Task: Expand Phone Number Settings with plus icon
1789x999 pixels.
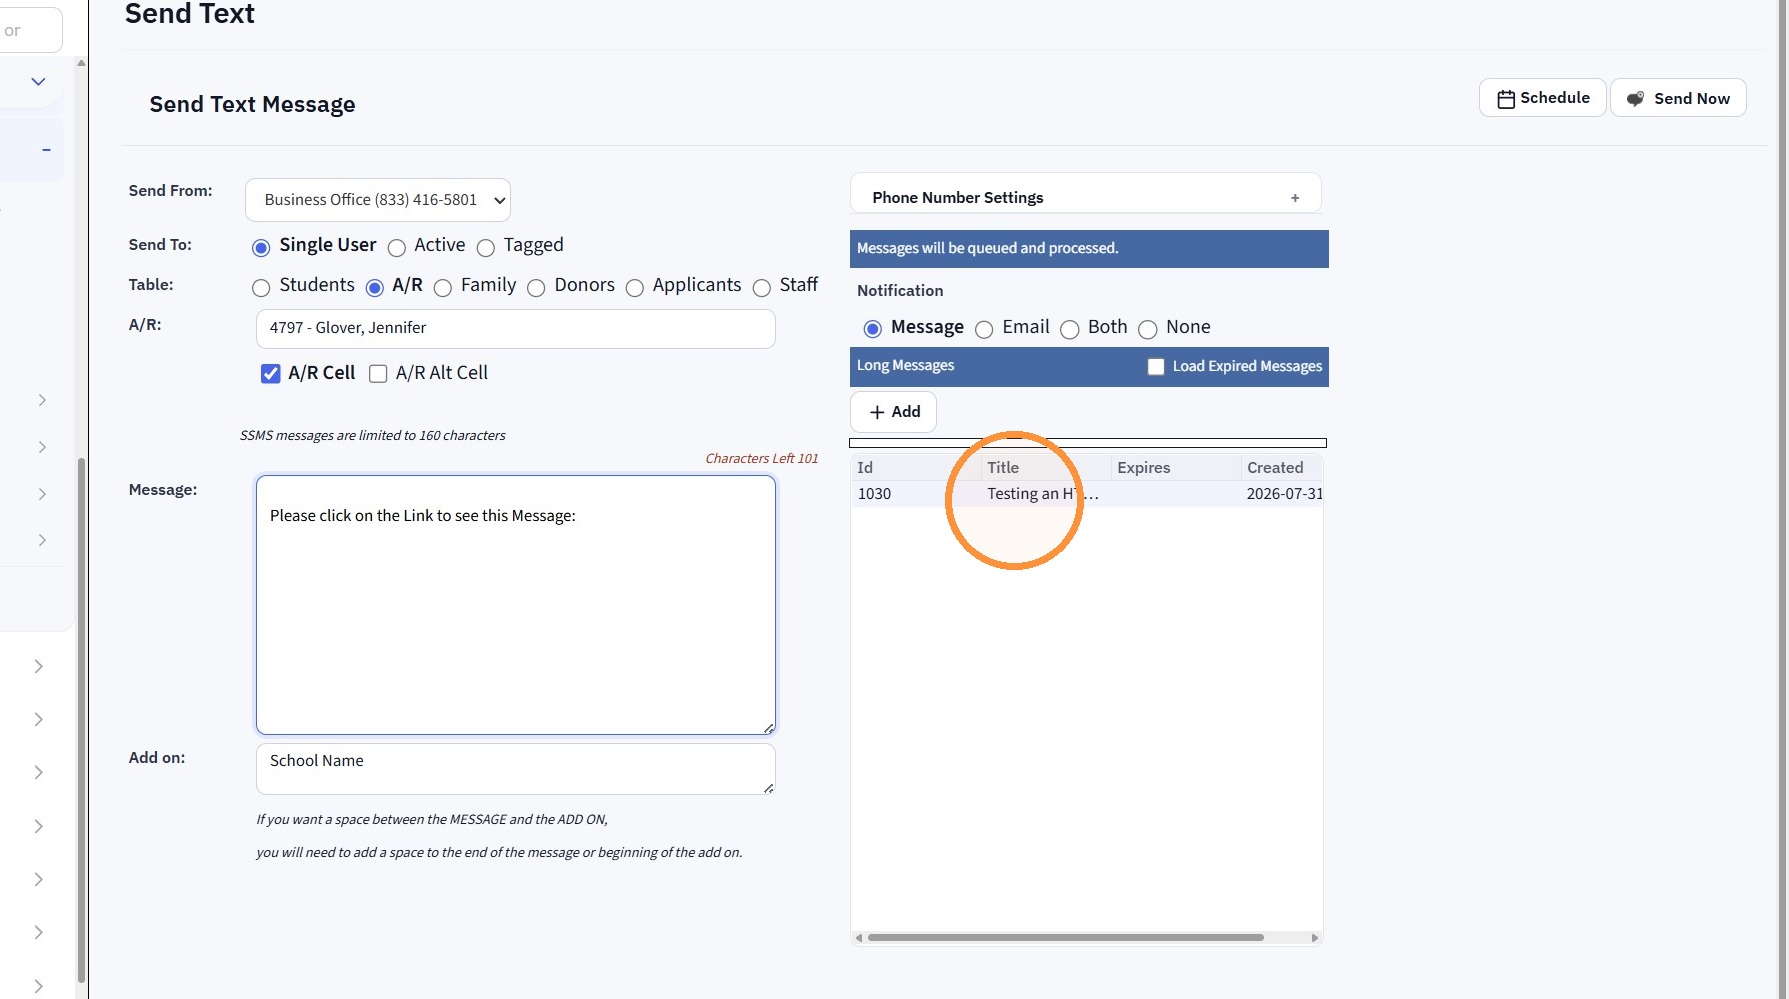Action: (1295, 198)
